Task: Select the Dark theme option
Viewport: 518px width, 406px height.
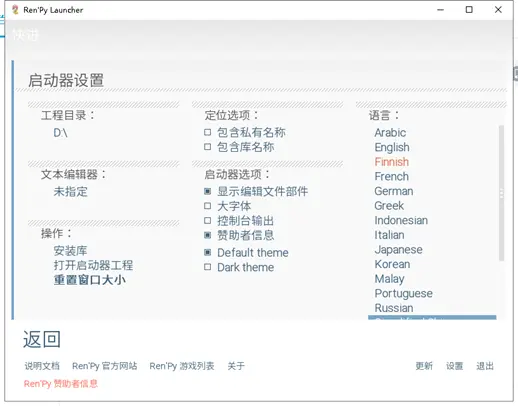Action: (x=208, y=267)
